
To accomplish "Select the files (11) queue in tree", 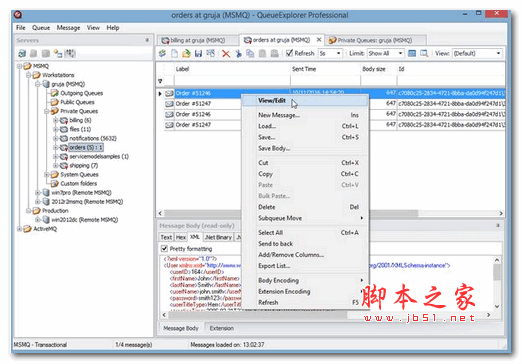I will coord(80,129).
